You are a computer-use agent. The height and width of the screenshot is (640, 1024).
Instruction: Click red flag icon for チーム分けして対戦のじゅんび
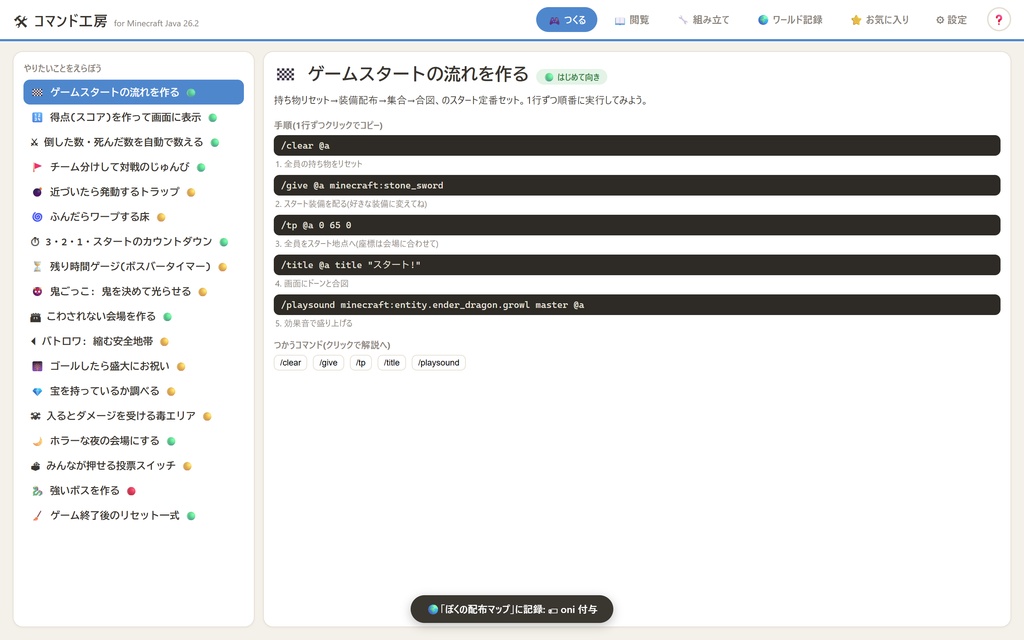coord(37,167)
